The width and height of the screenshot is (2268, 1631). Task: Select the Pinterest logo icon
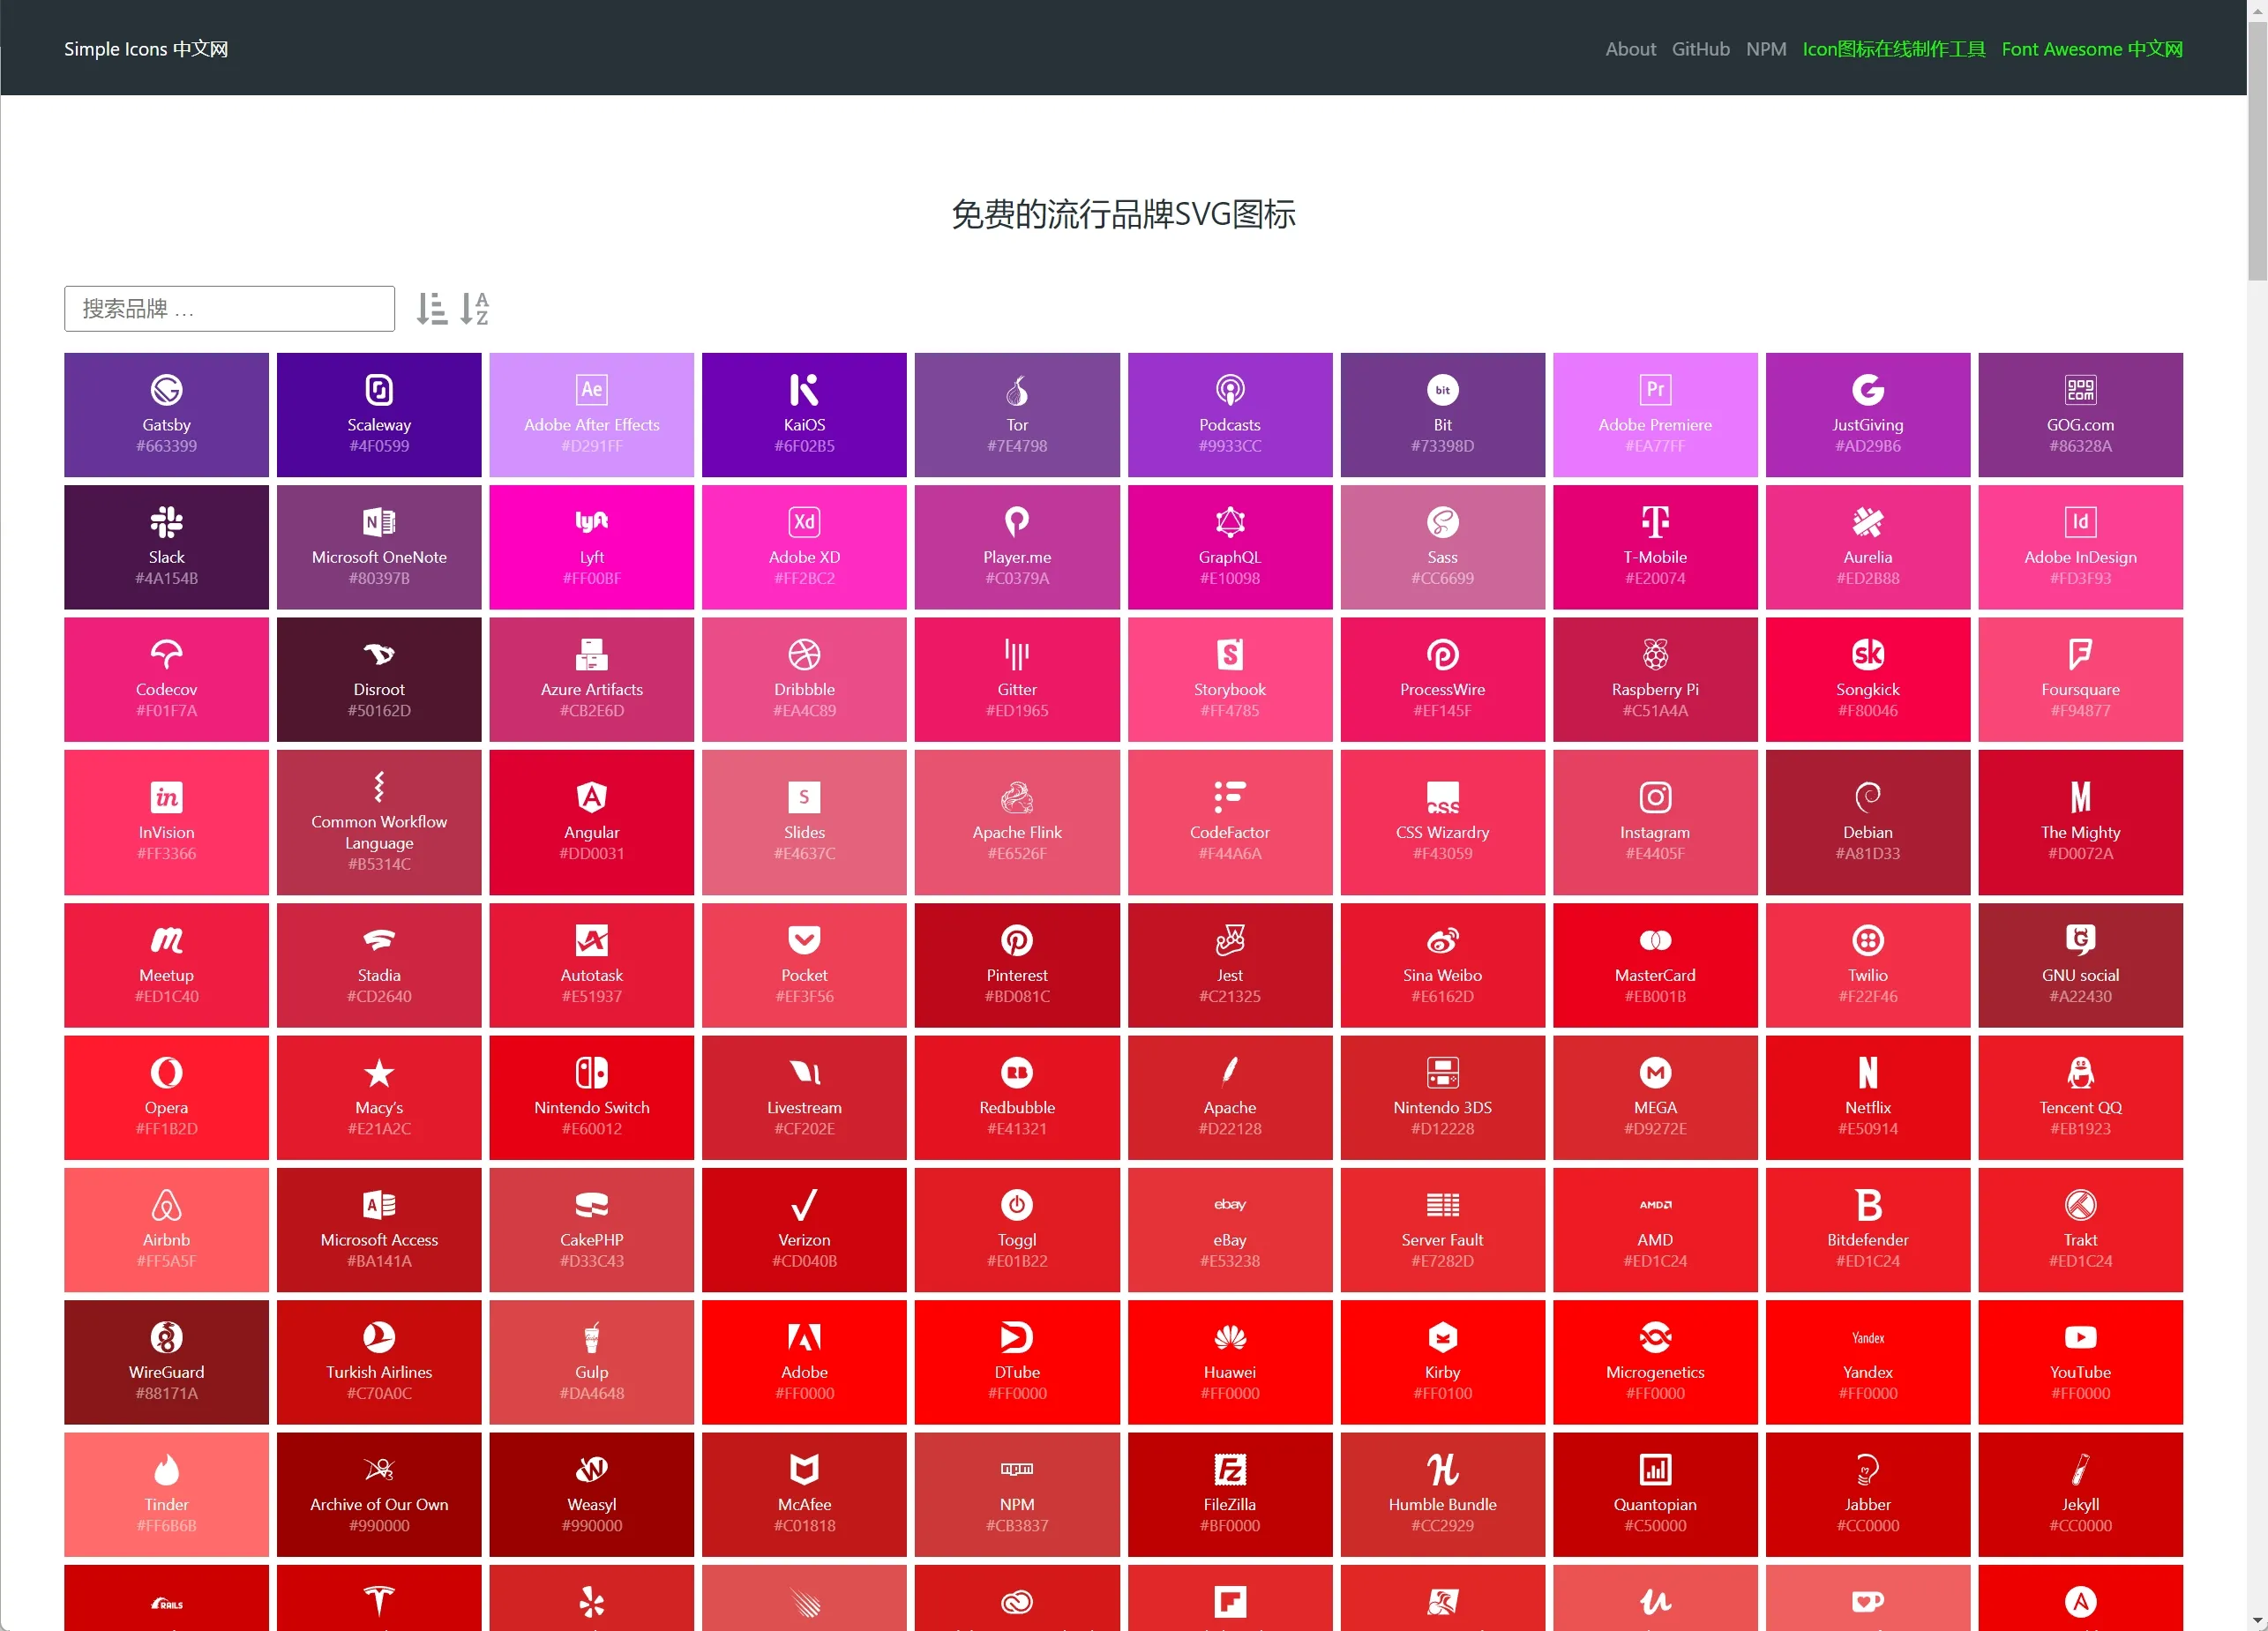point(1017,940)
